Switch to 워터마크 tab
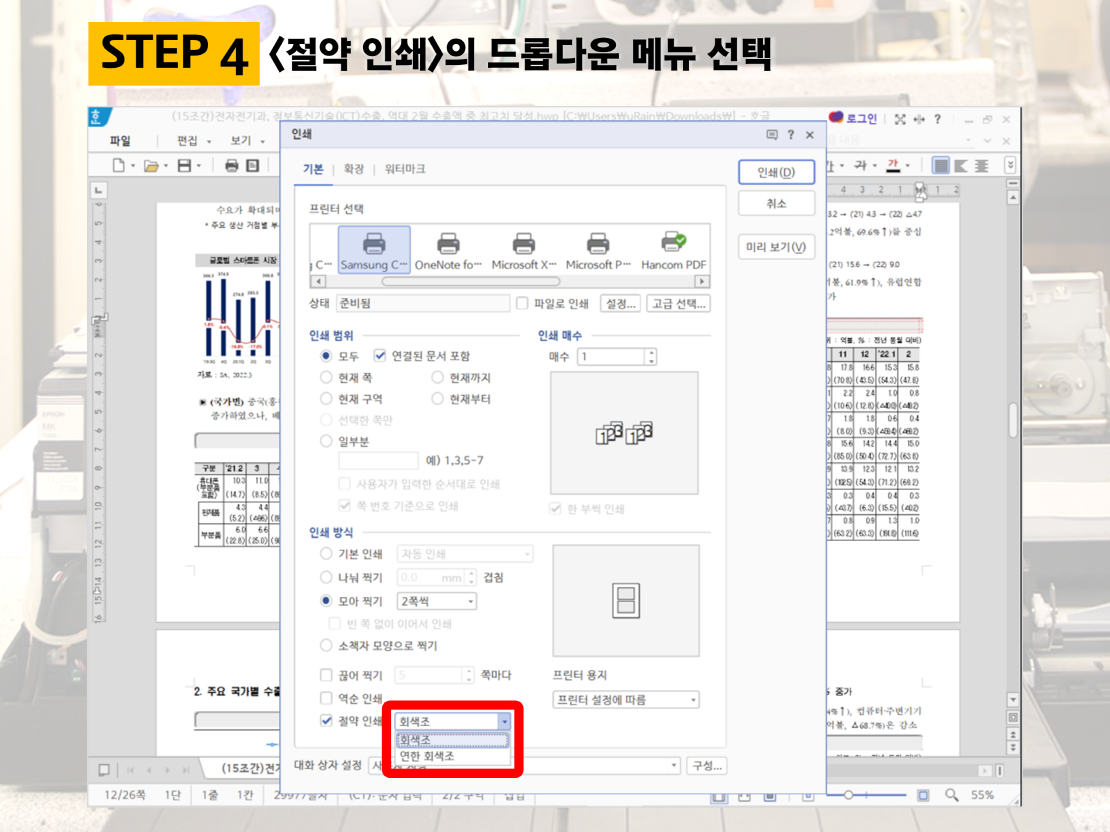The width and height of the screenshot is (1110, 832). point(405,169)
